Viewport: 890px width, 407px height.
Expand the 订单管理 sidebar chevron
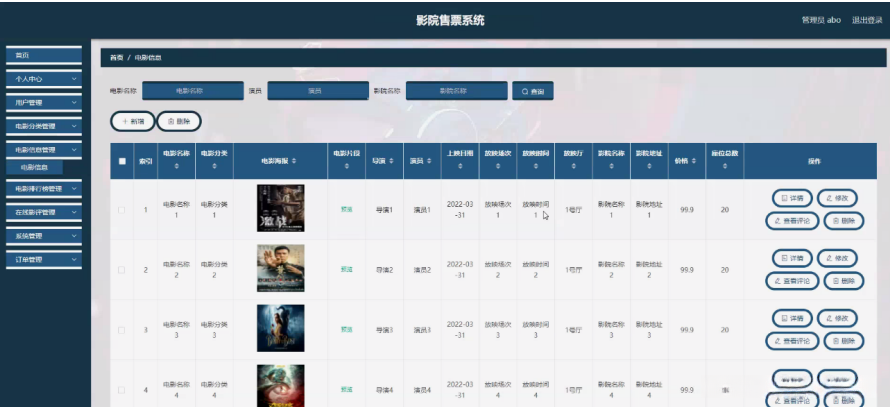[x=74, y=259]
